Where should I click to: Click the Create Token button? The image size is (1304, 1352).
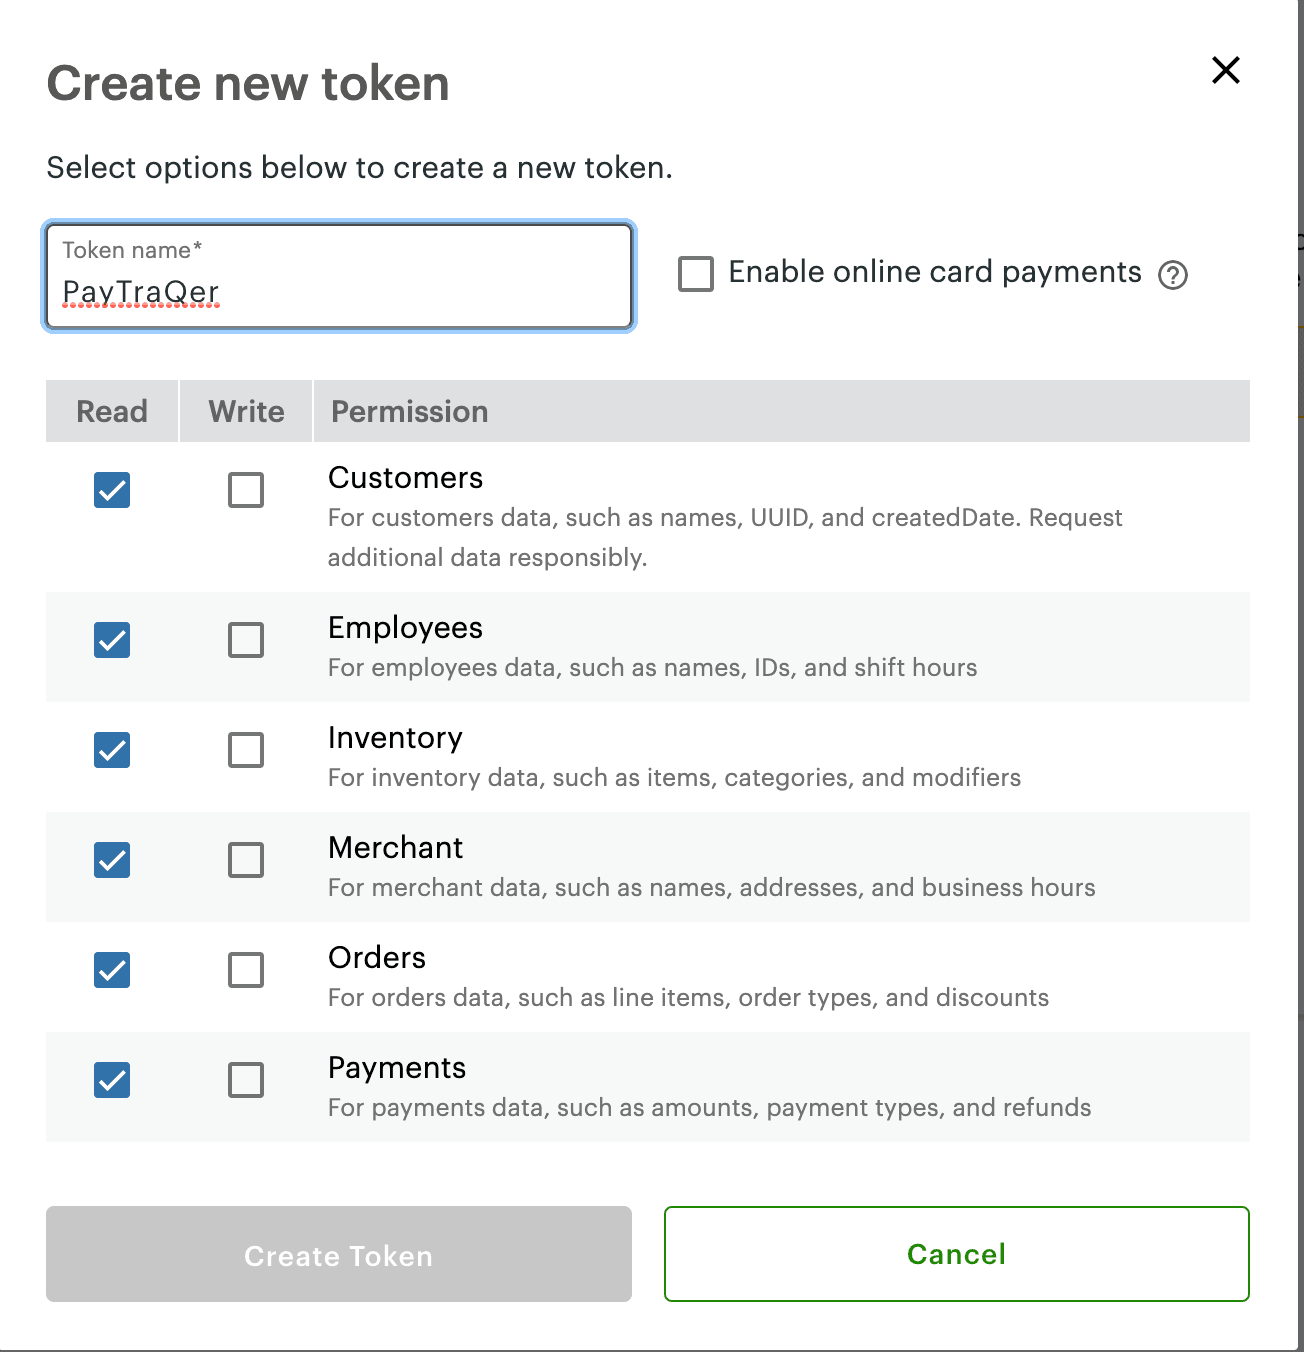[x=338, y=1254]
